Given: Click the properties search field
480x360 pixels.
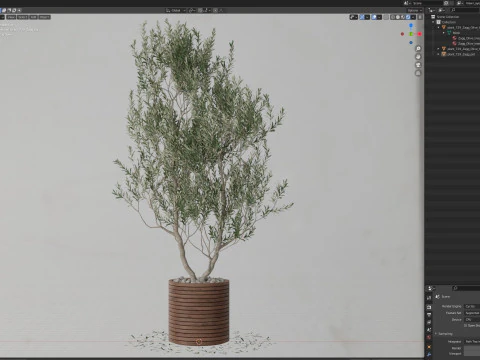Looking at the screenshot, I should [x=466, y=288].
